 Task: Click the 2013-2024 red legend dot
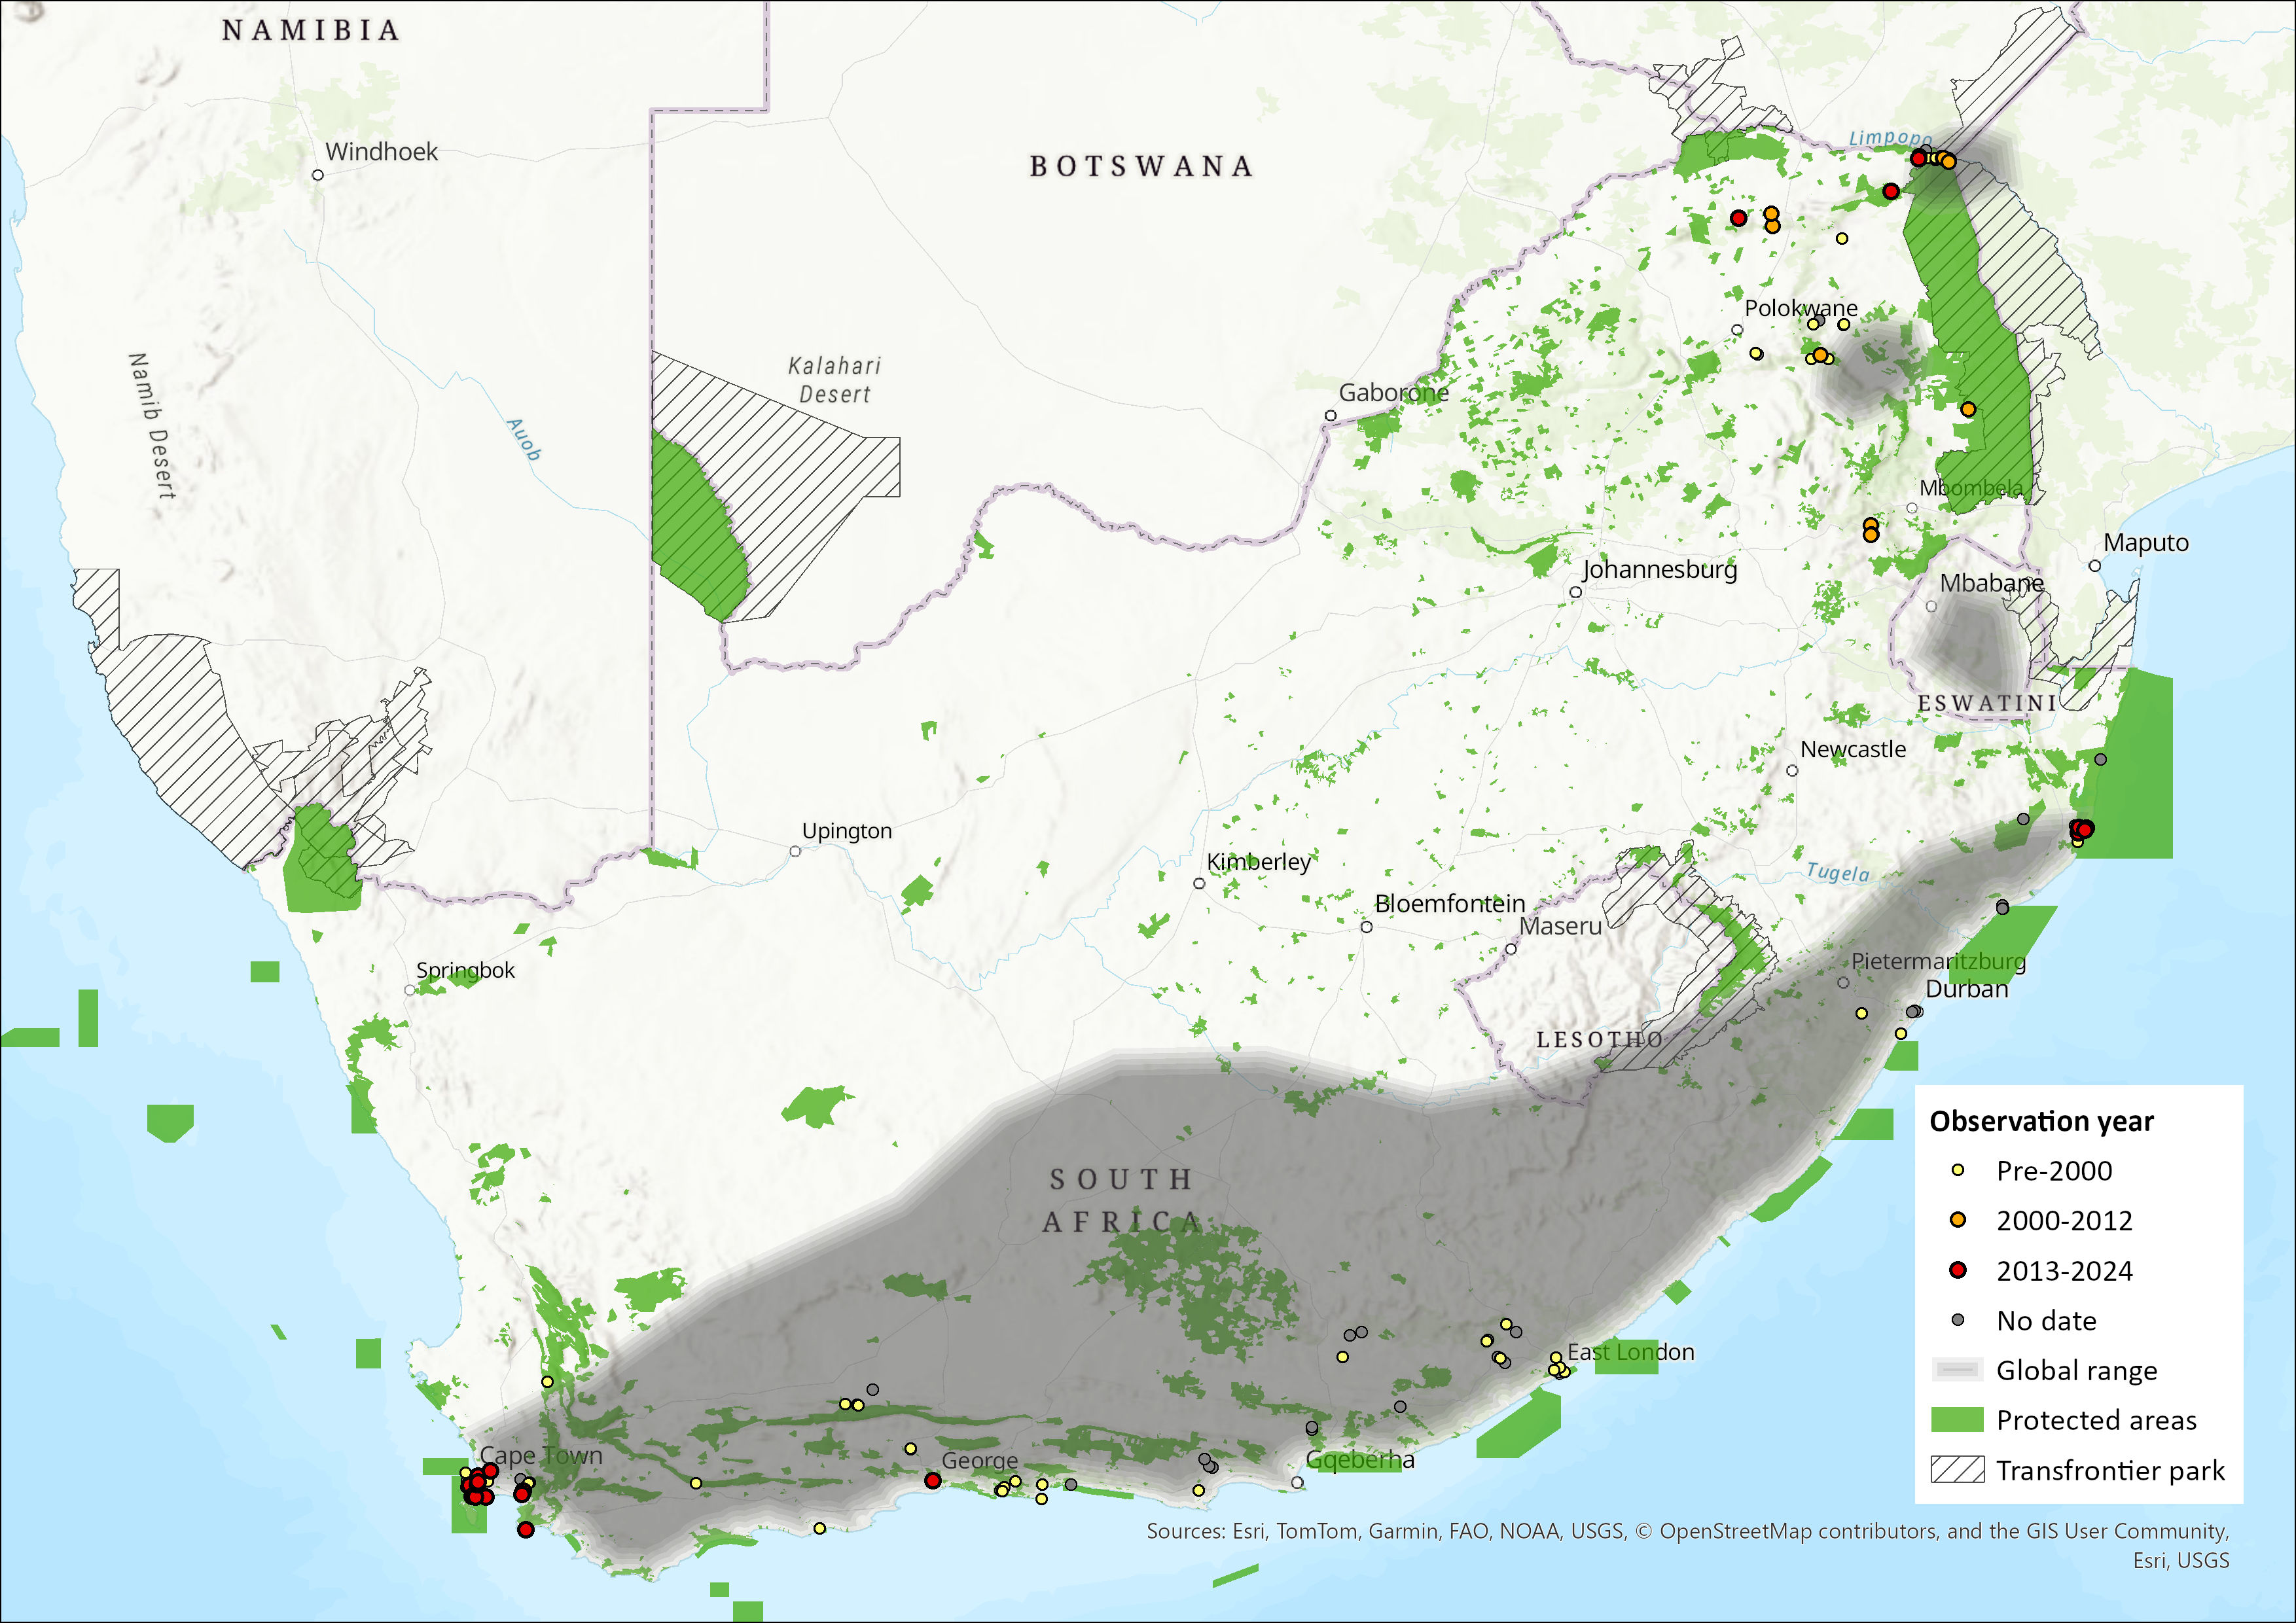tap(1958, 1270)
